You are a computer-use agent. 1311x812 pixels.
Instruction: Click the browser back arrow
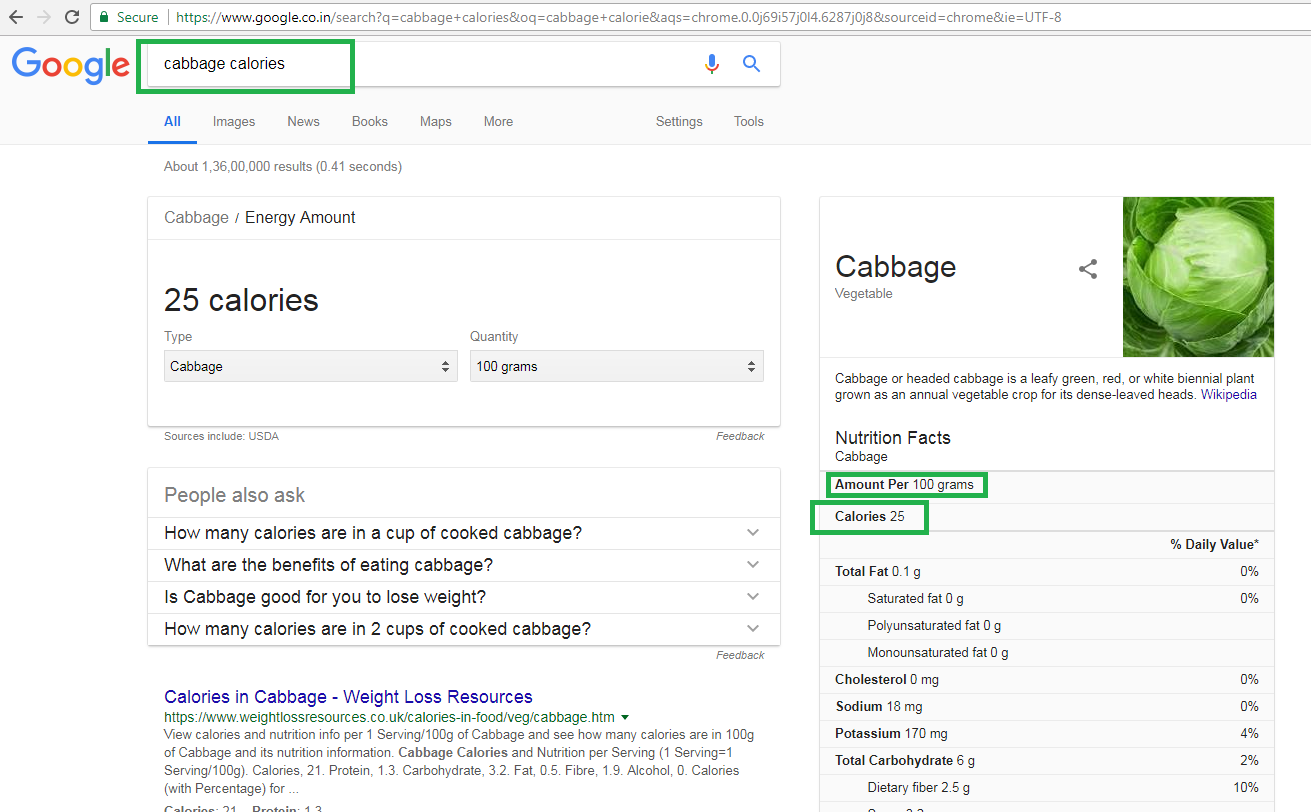point(16,17)
